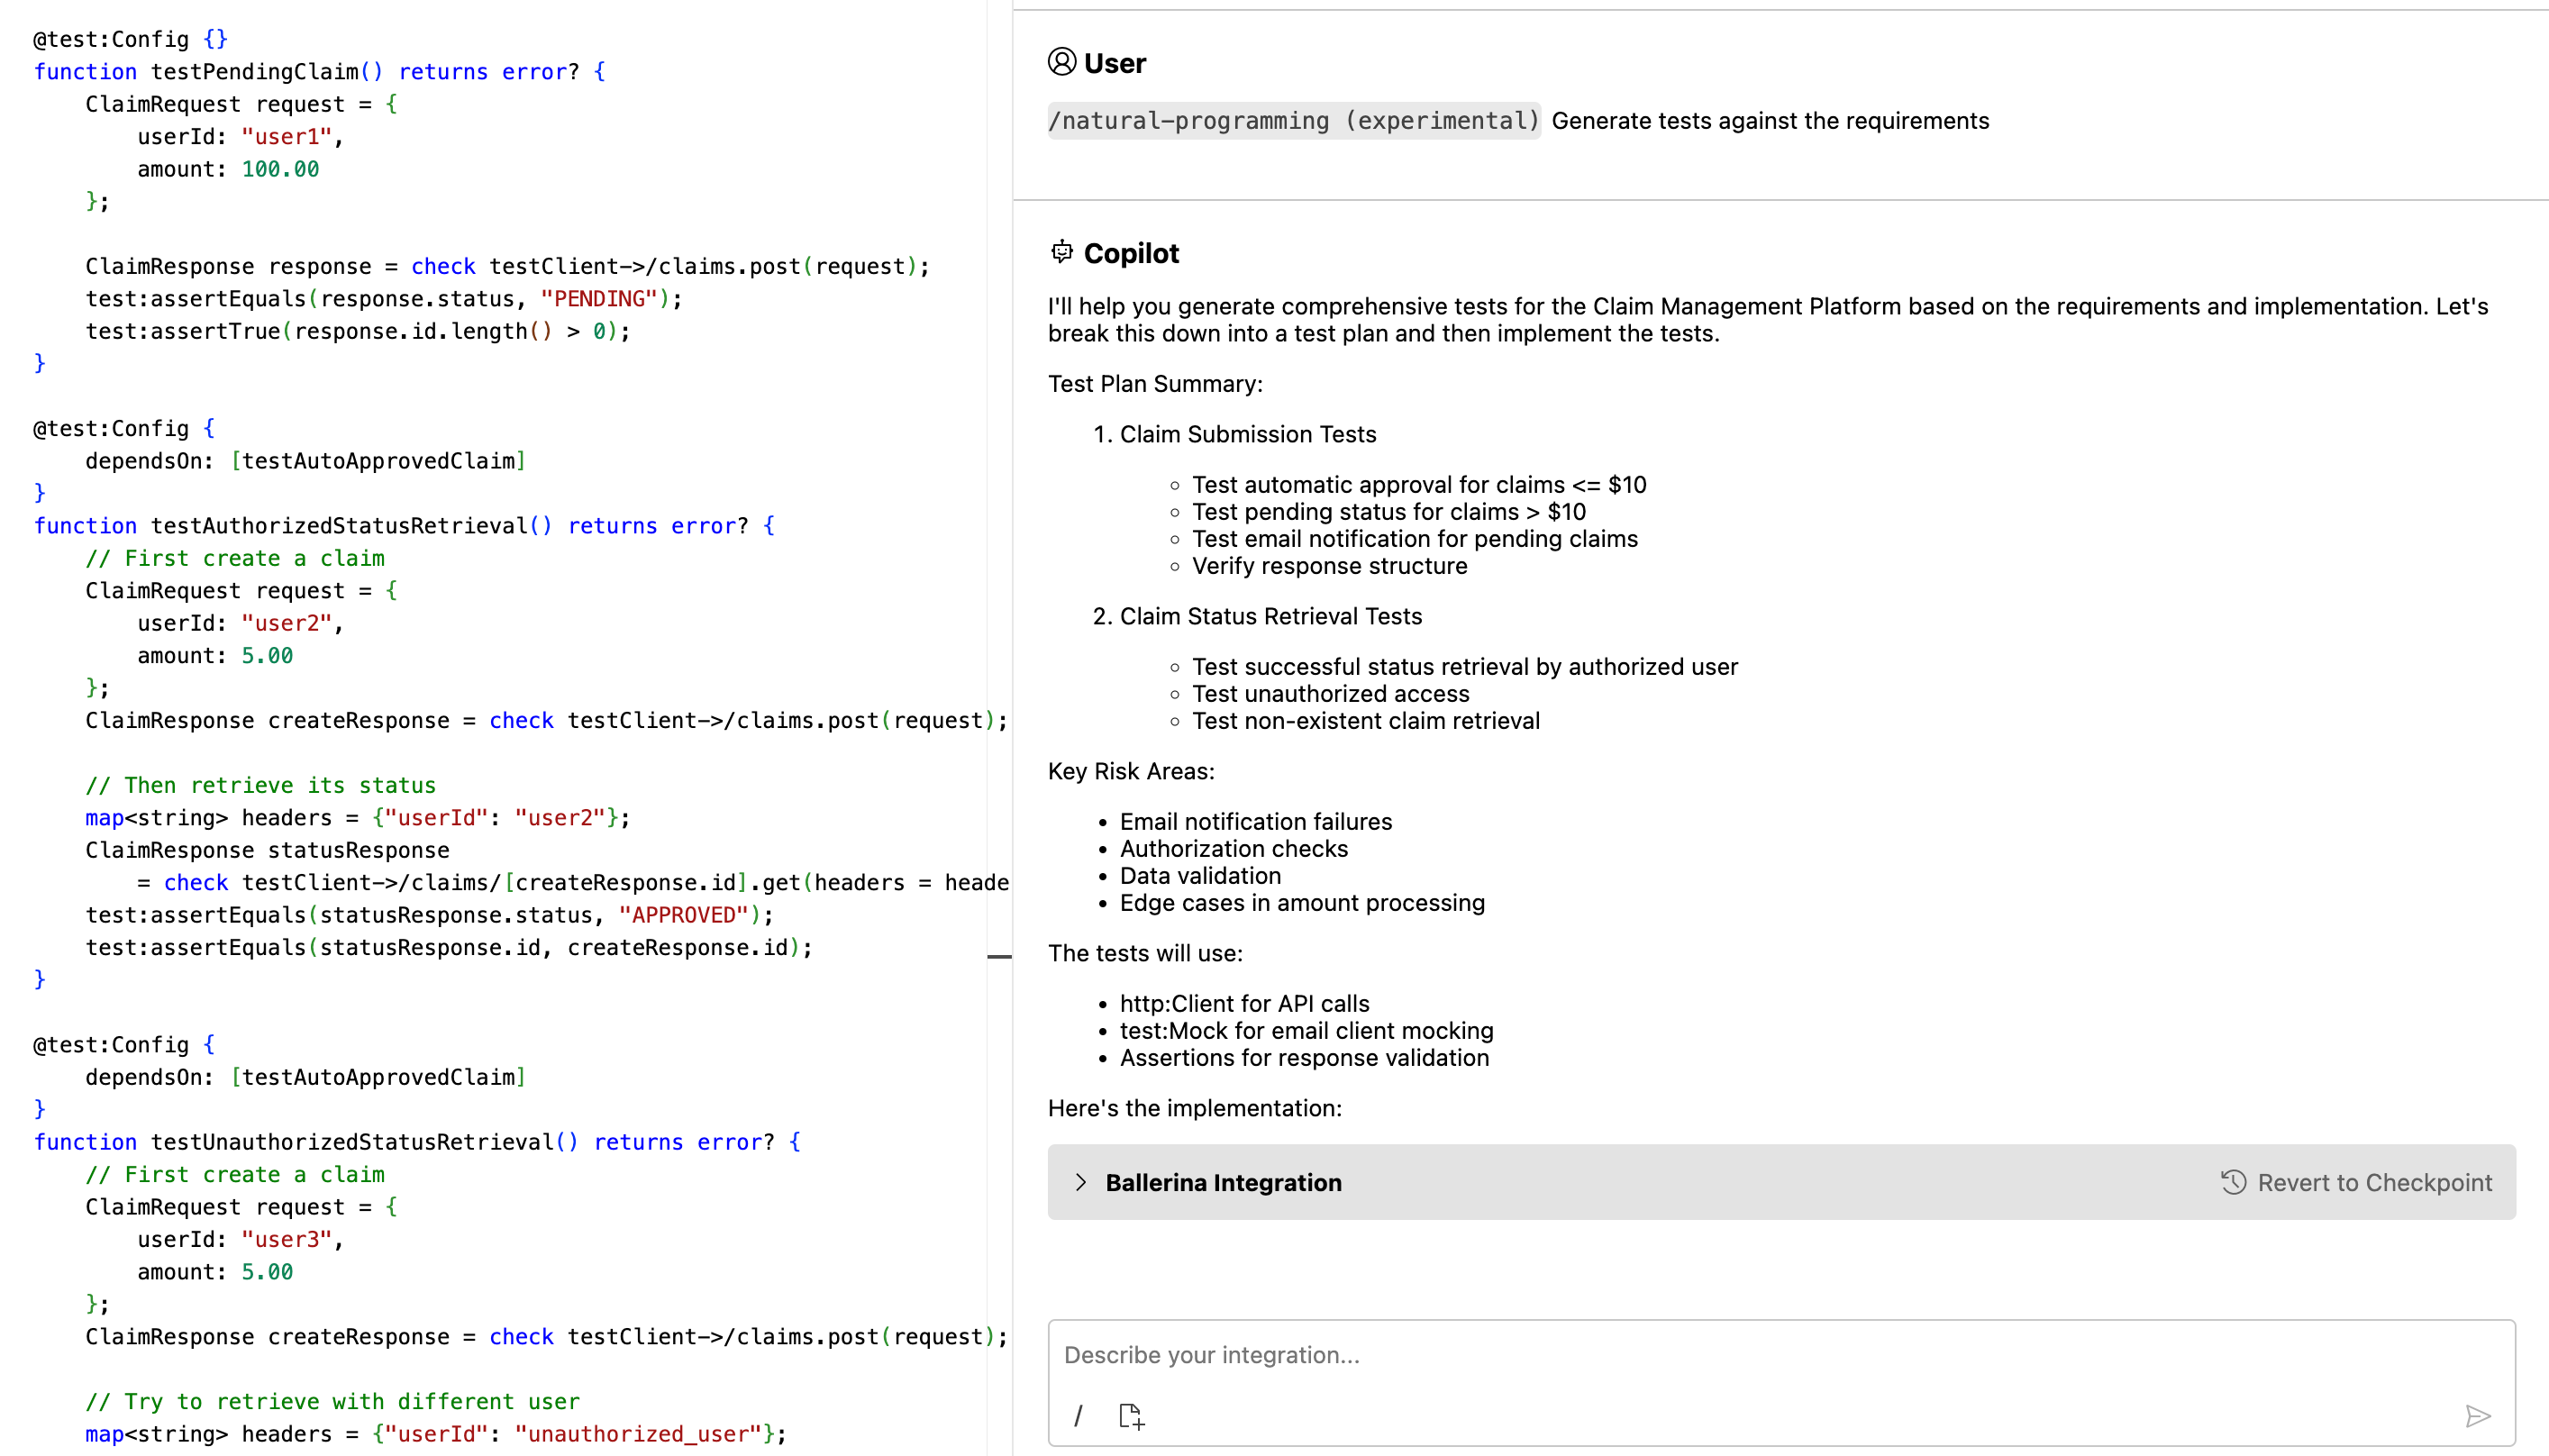Click "Here's the implementation:" text
2549x1456 pixels.
(1195, 1108)
